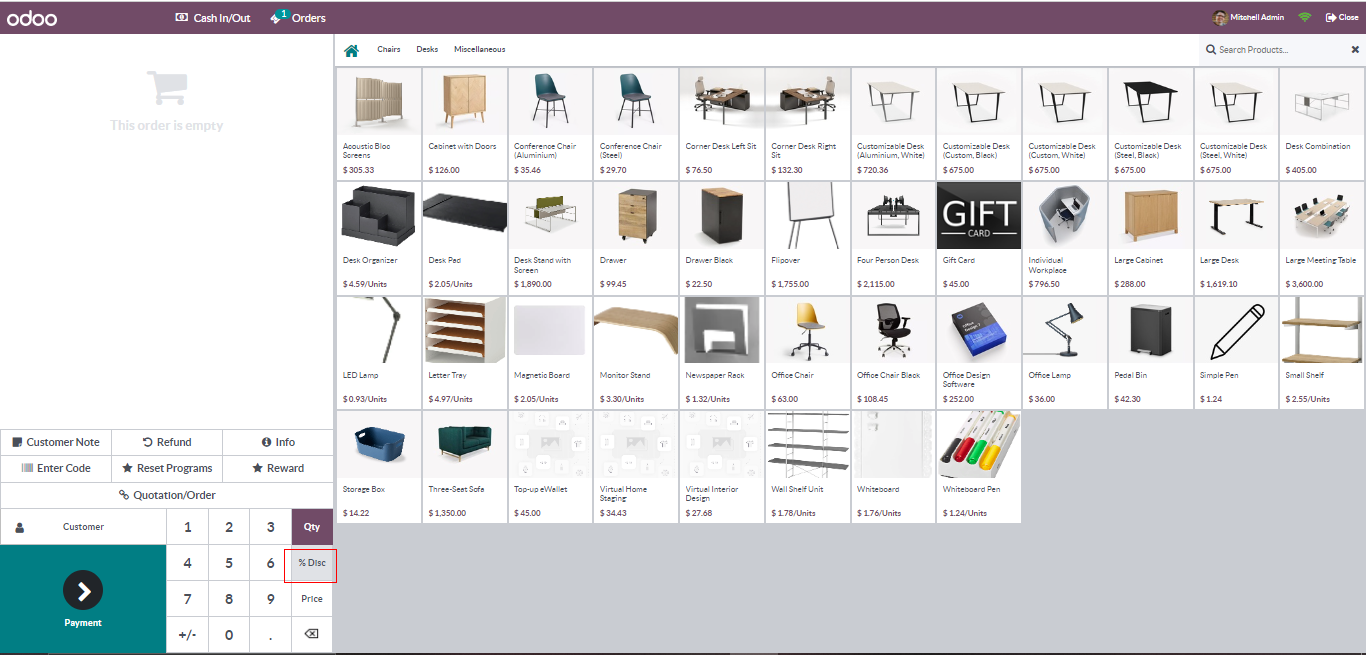1366x655 pixels.
Task: Switch numpad mode to % Disc
Action: click(x=312, y=563)
